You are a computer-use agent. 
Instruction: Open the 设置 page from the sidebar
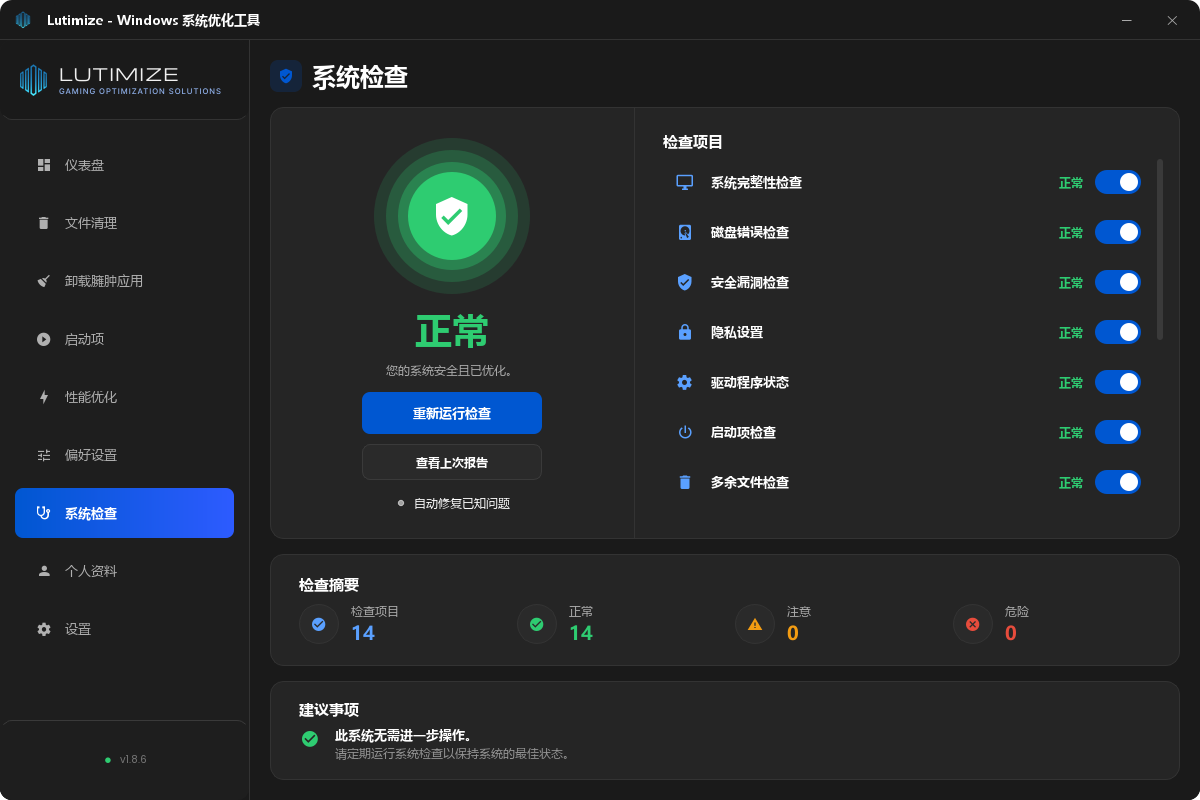[x=124, y=629]
